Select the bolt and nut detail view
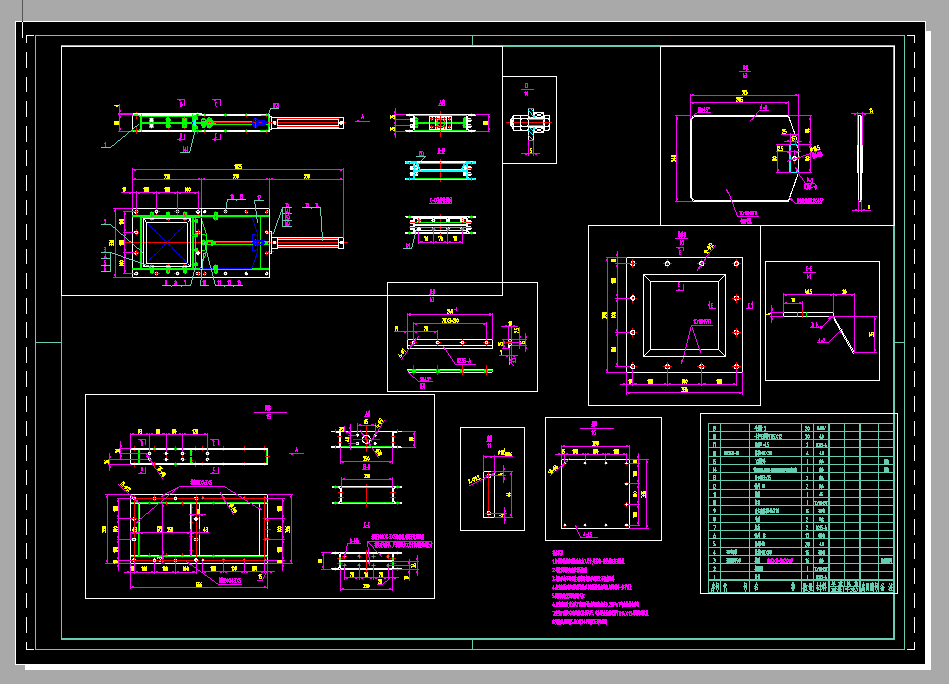The image size is (949, 684). point(530,123)
